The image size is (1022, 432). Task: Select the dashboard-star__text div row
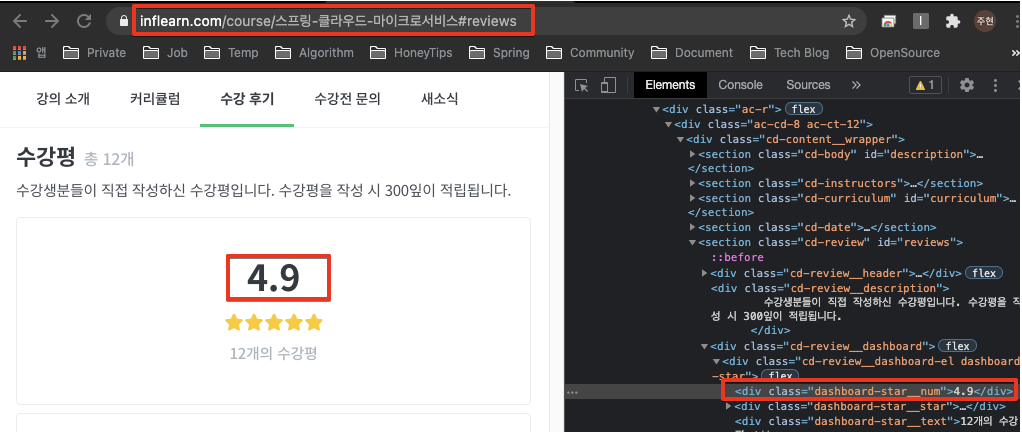coord(878,422)
